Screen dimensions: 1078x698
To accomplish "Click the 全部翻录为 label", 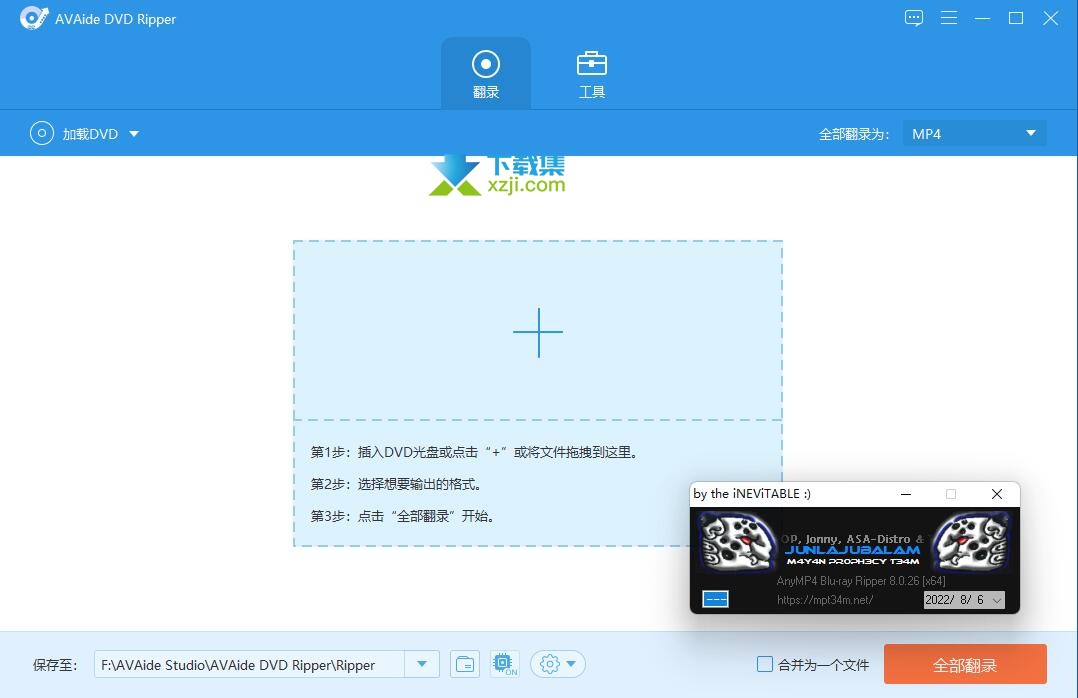I will coord(854,134).
